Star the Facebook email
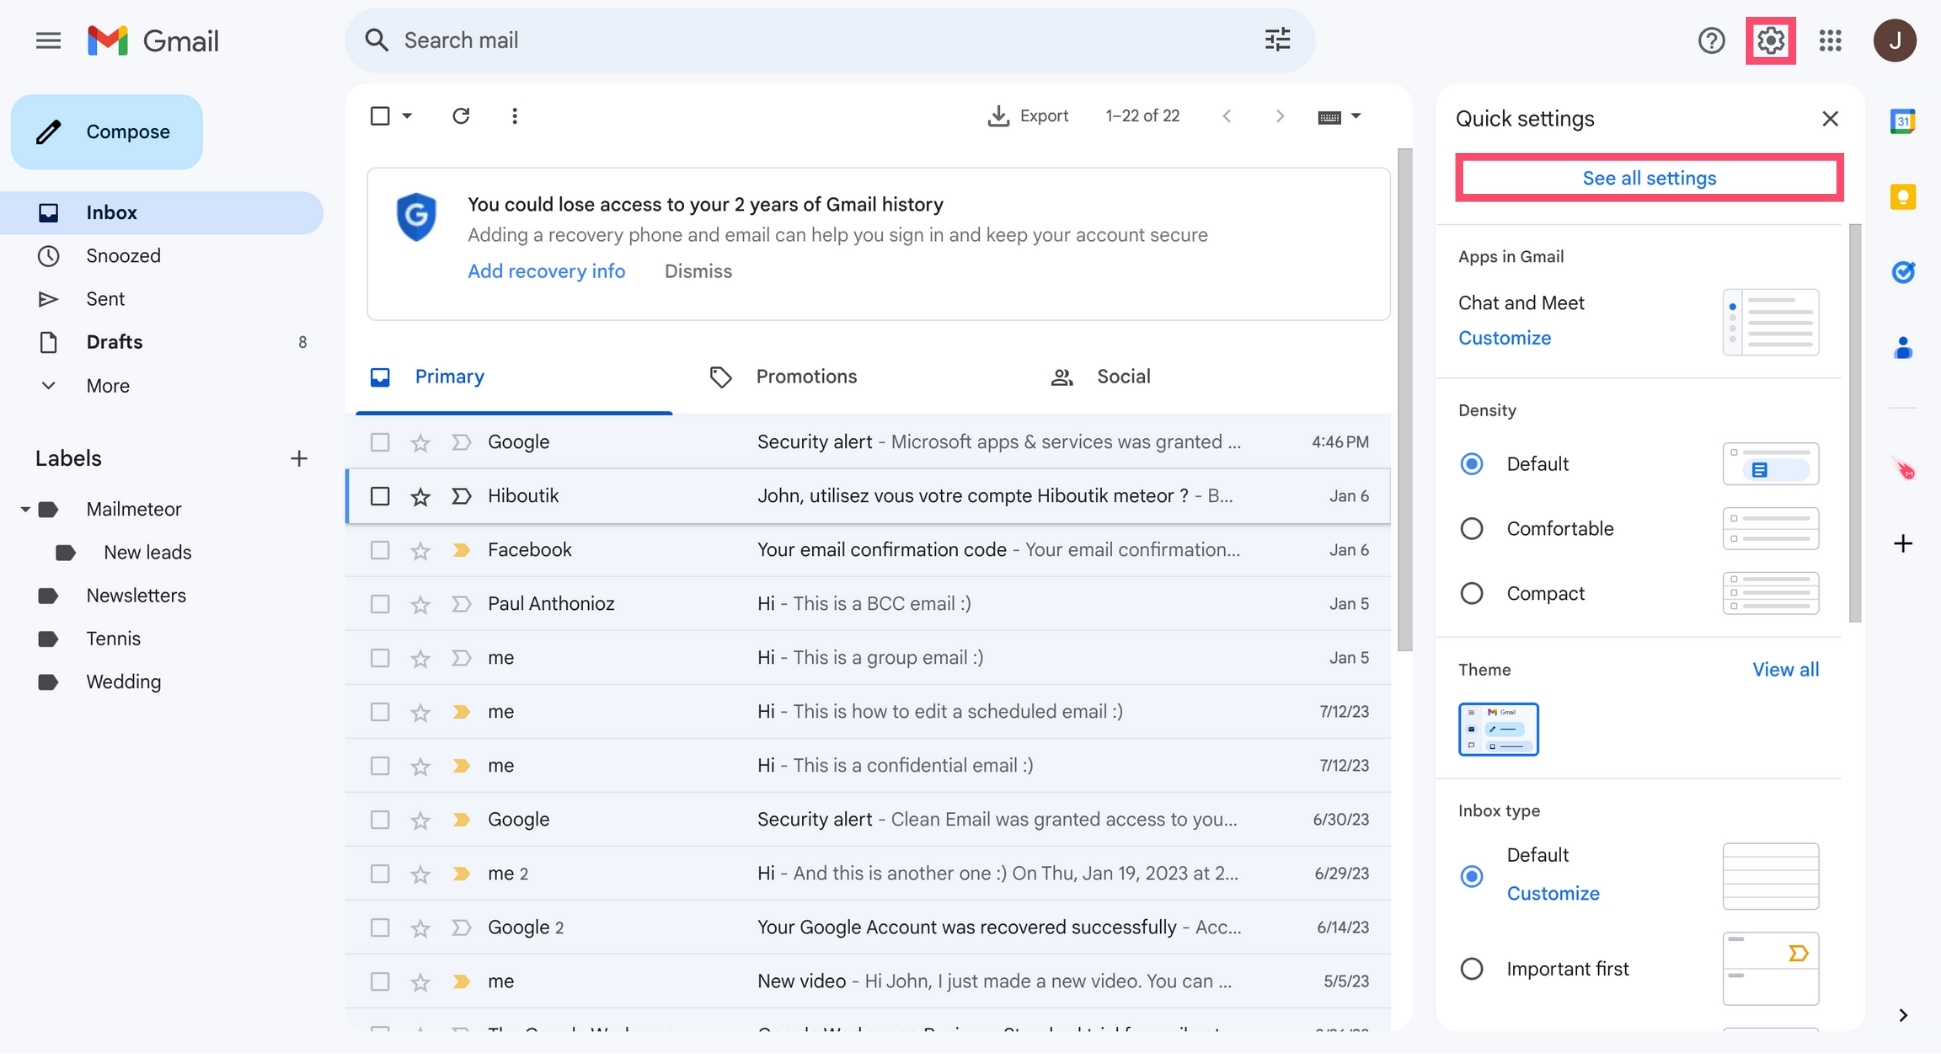The width and height of the screenshot is (1941, 1054). pos(420,550)
